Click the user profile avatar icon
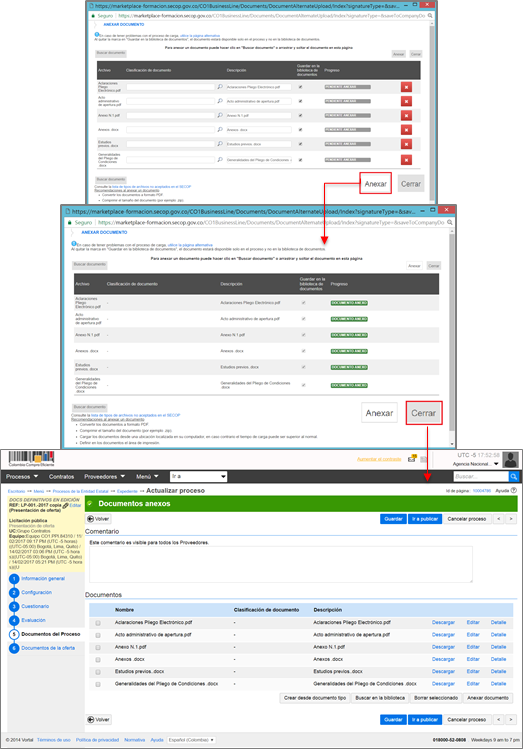Screen dimensions: 525x749 [511, 460]
